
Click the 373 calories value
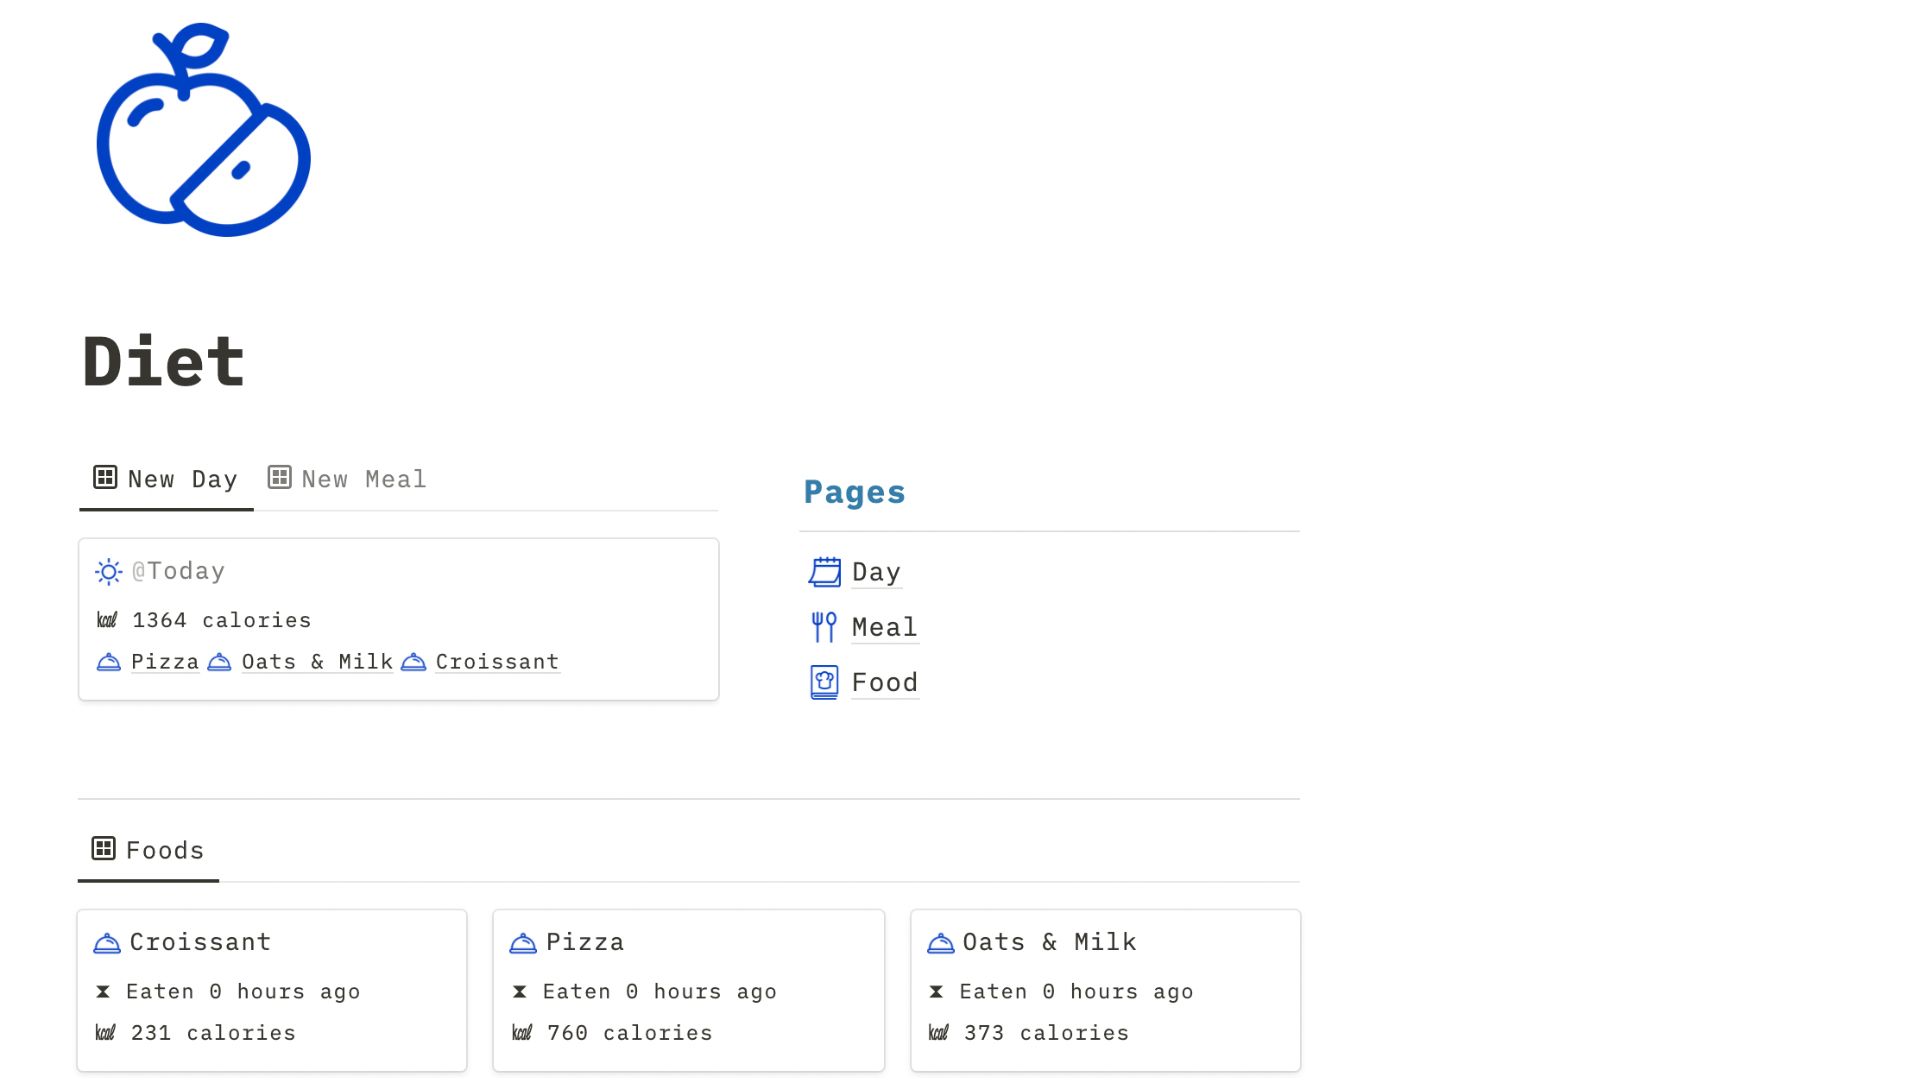tap(1046, 1033)
